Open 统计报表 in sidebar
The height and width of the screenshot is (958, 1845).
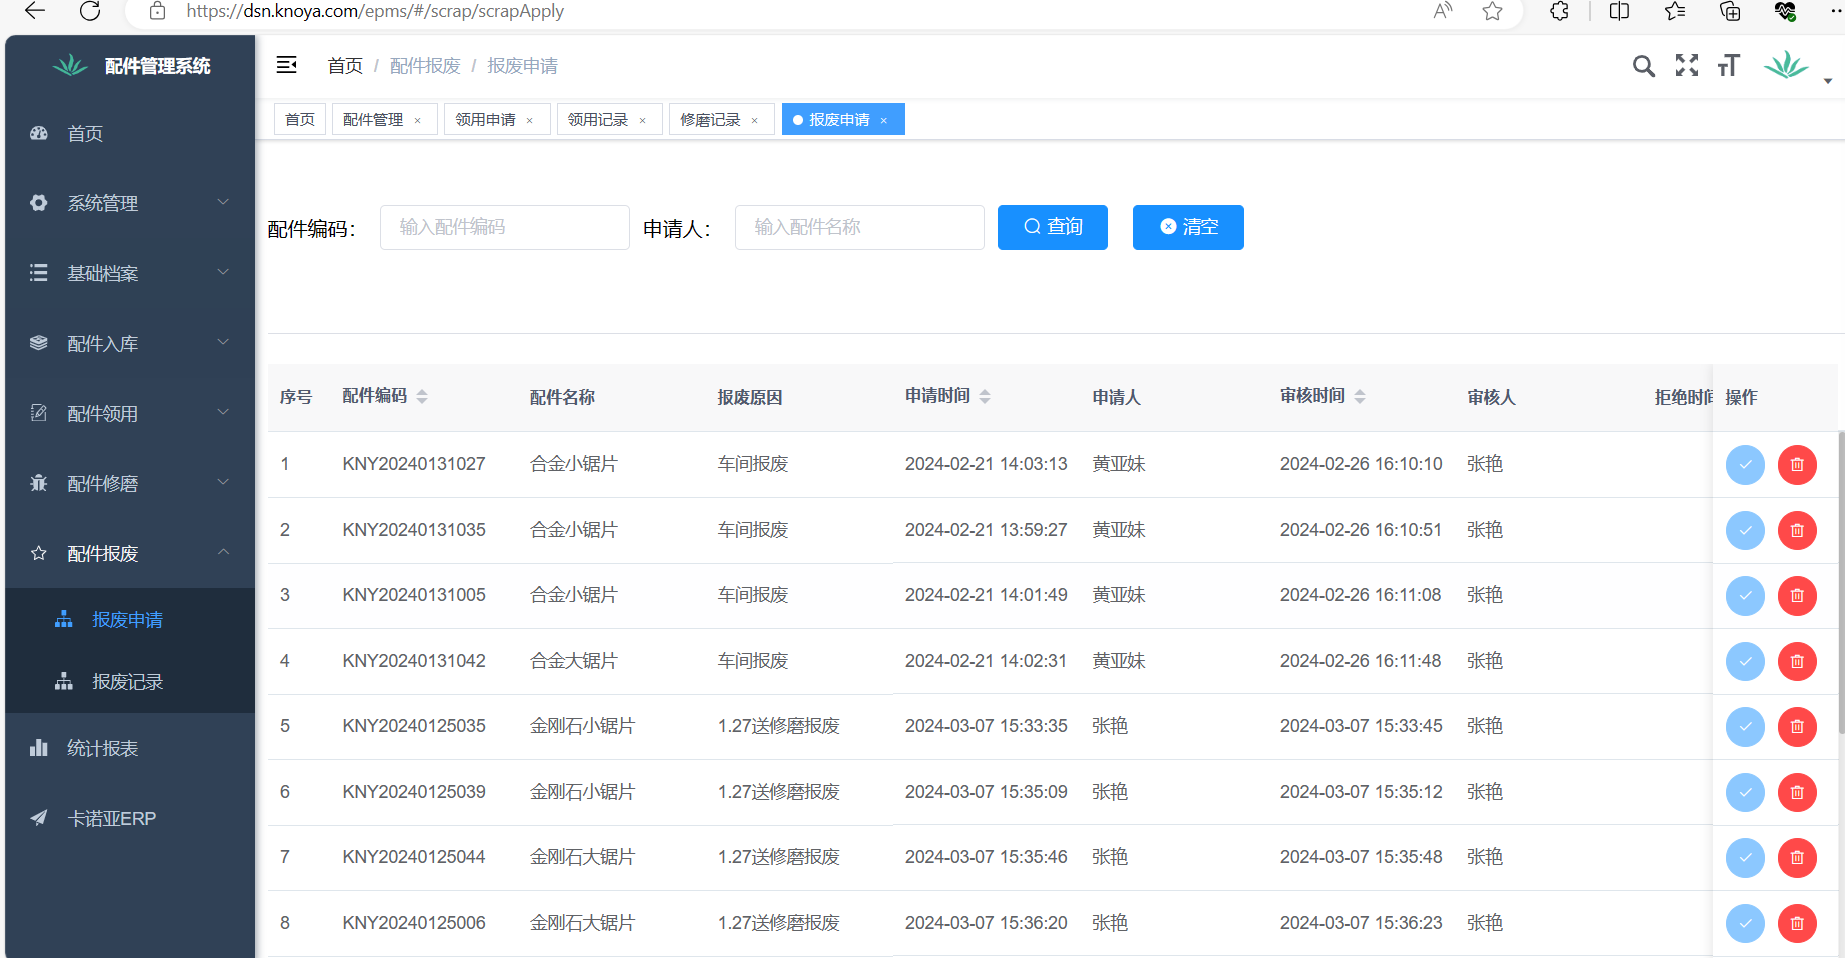130,748
